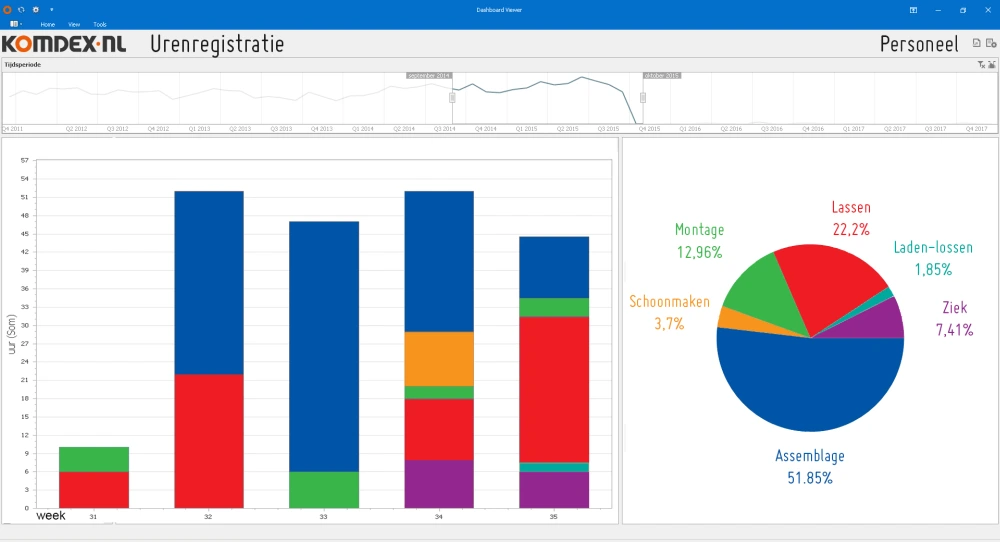Click the export icon next to Personeel
This screenshot has width=1000, height=542.
pos(976,44)
